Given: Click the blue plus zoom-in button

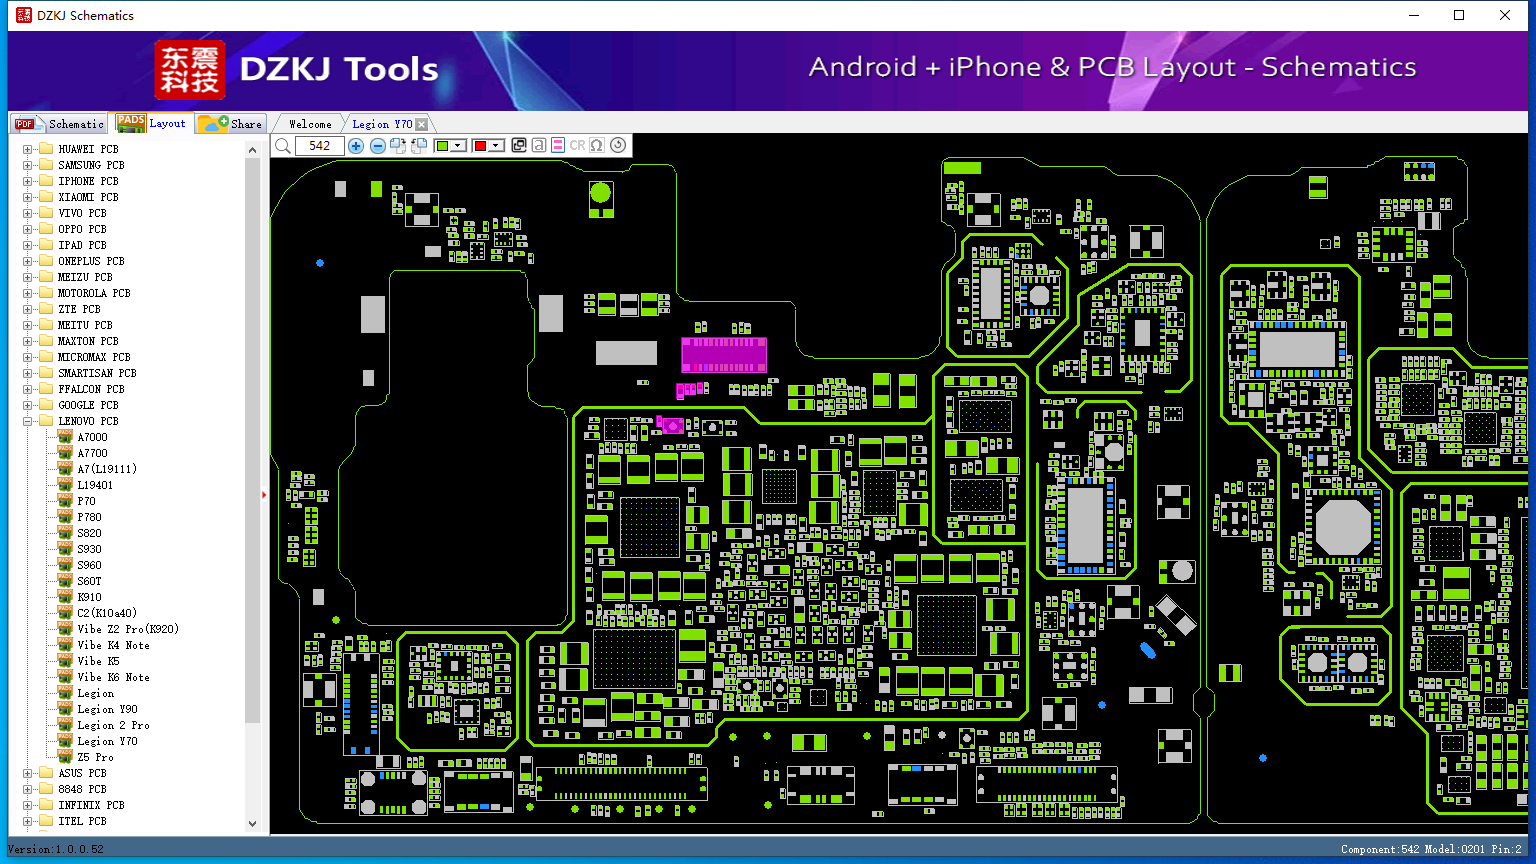Looking at the screenshot, I should (356, 146).
